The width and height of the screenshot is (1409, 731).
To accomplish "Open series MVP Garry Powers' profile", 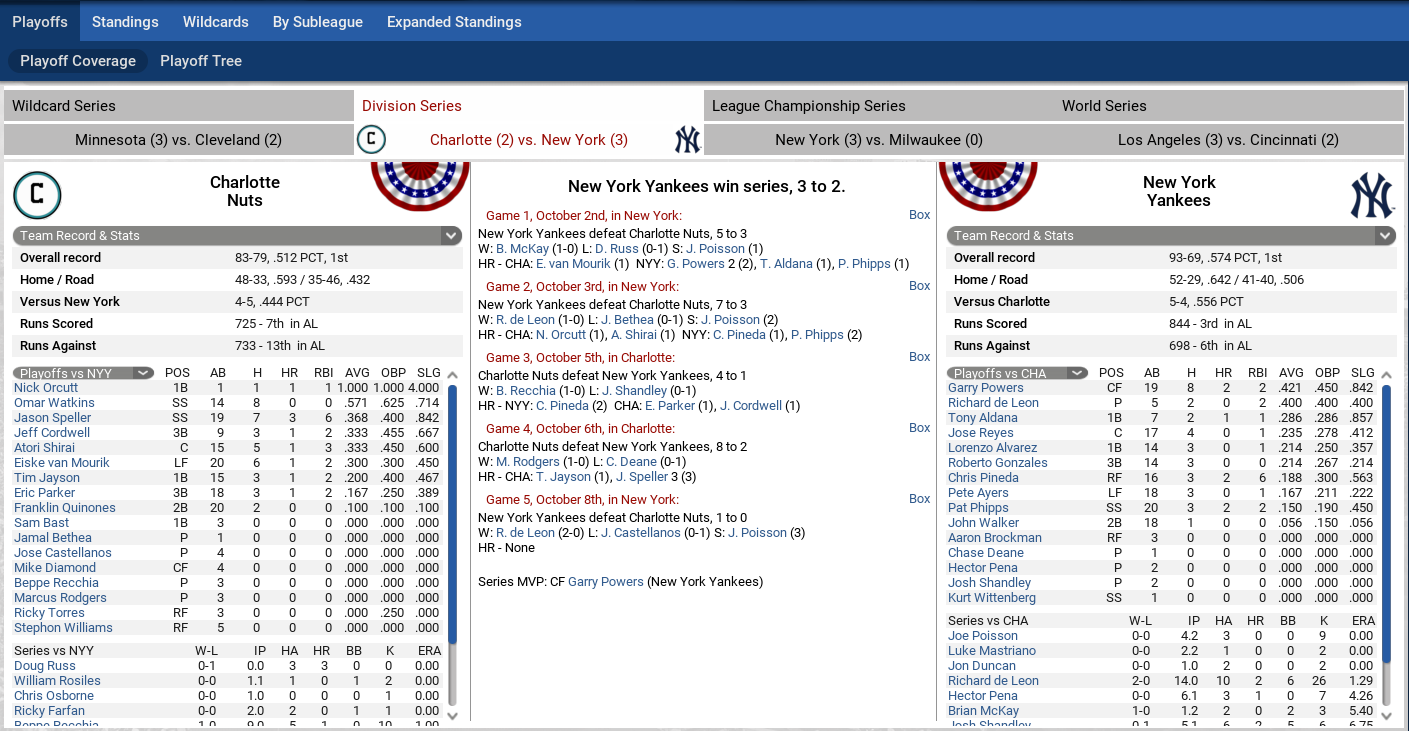I will (605, 582).
